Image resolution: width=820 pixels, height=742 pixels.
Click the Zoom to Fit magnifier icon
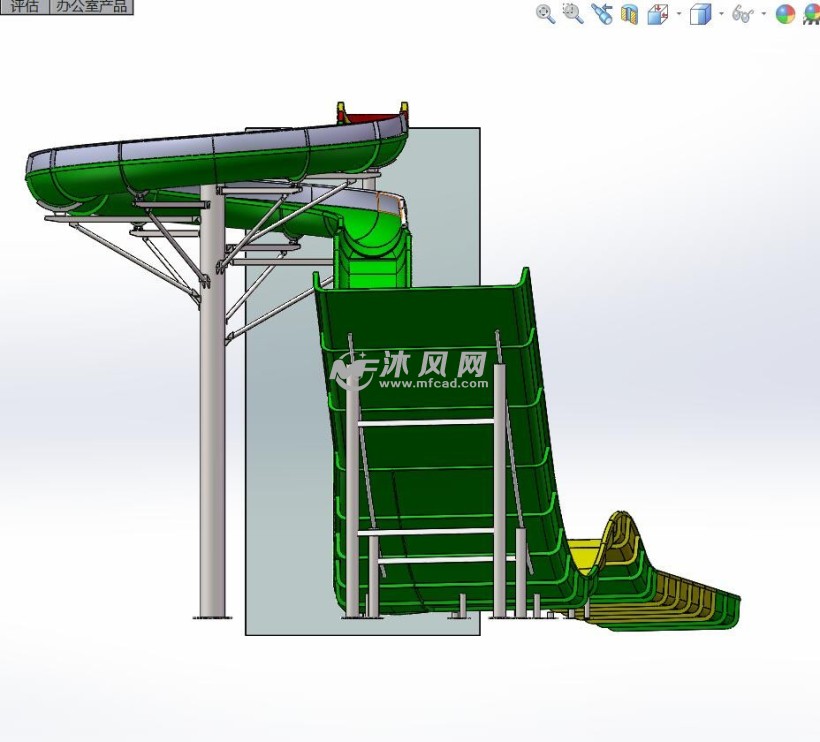[x=545, y=14]
